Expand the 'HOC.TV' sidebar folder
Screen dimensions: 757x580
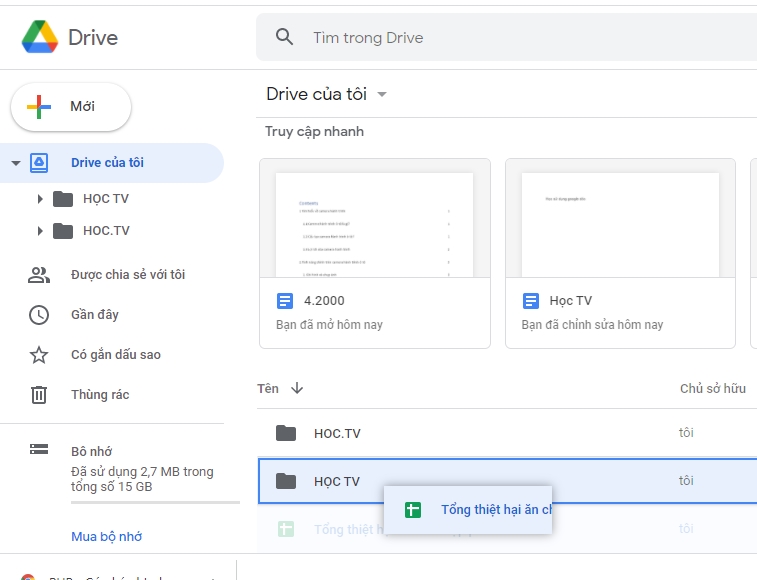tap(40, 231)
